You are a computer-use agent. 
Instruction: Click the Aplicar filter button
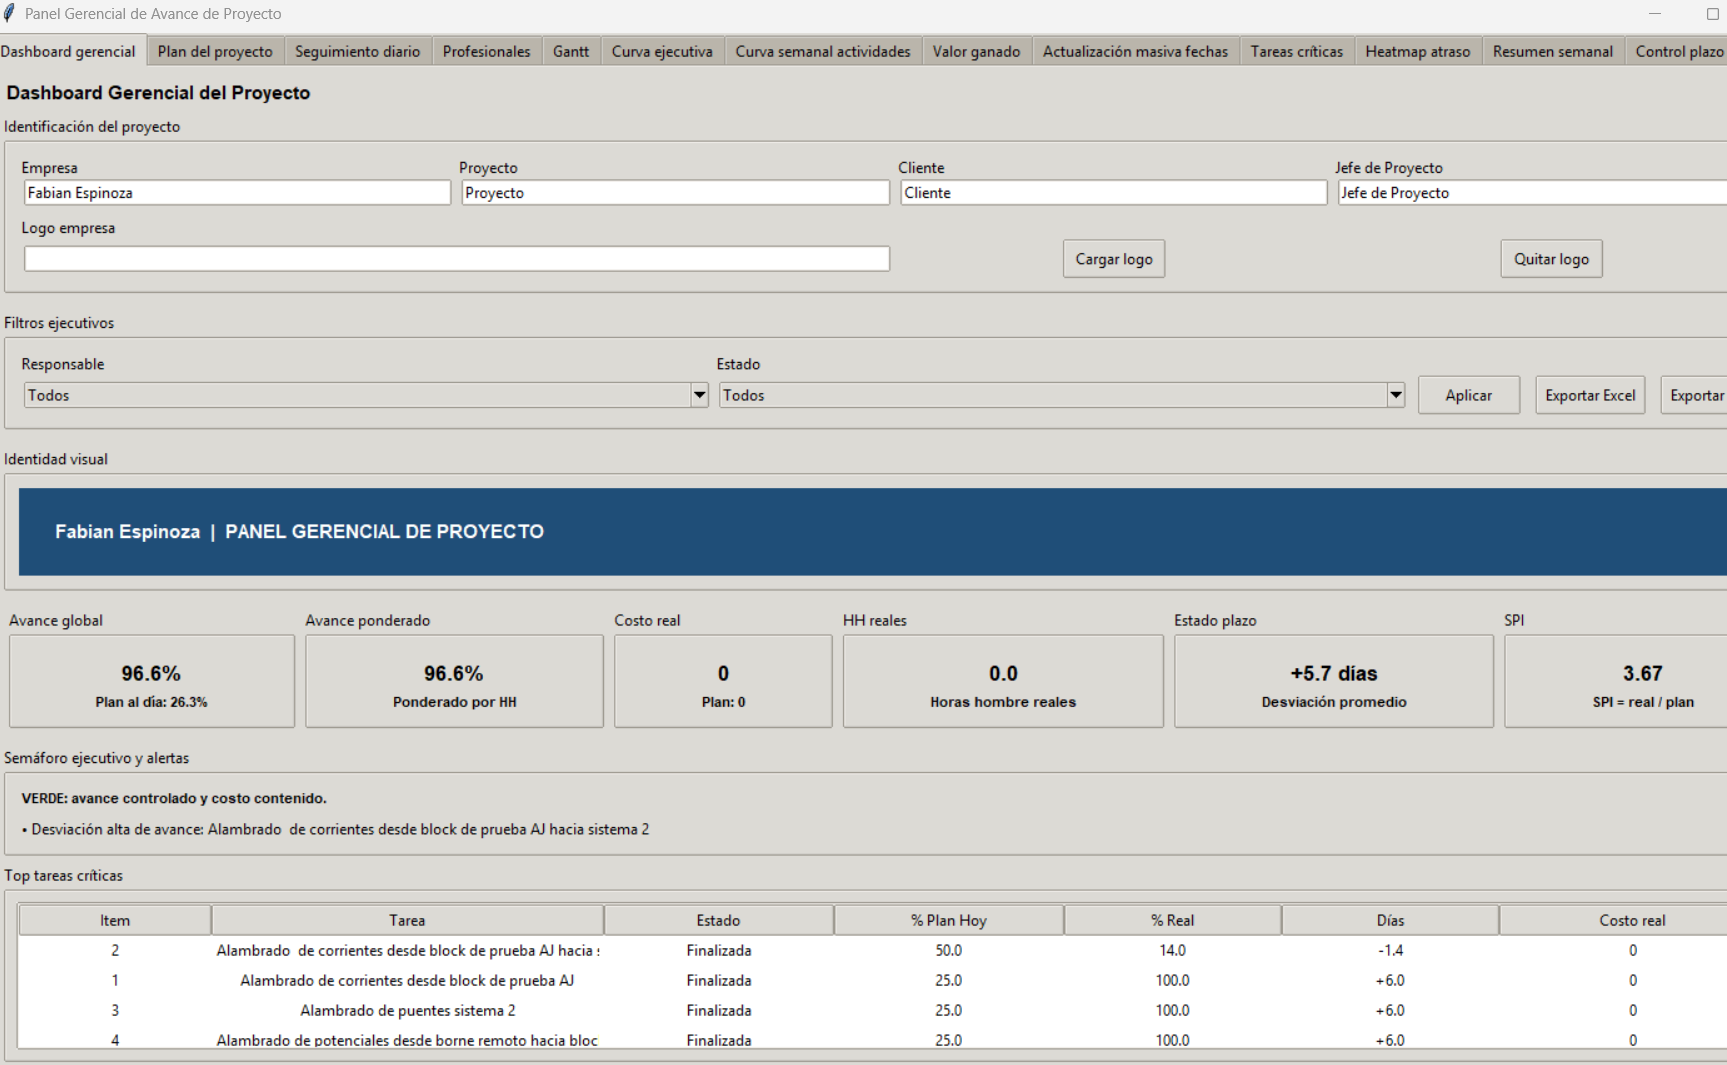(1468, 395)
